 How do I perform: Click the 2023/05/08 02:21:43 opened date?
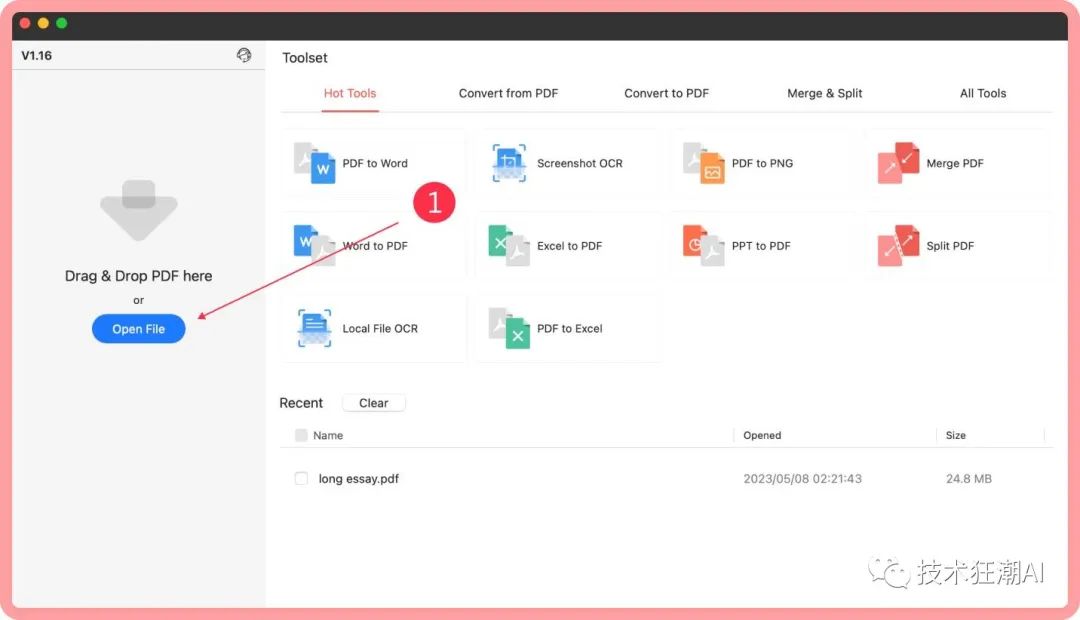pyautogui.click(x=802, y=479)
